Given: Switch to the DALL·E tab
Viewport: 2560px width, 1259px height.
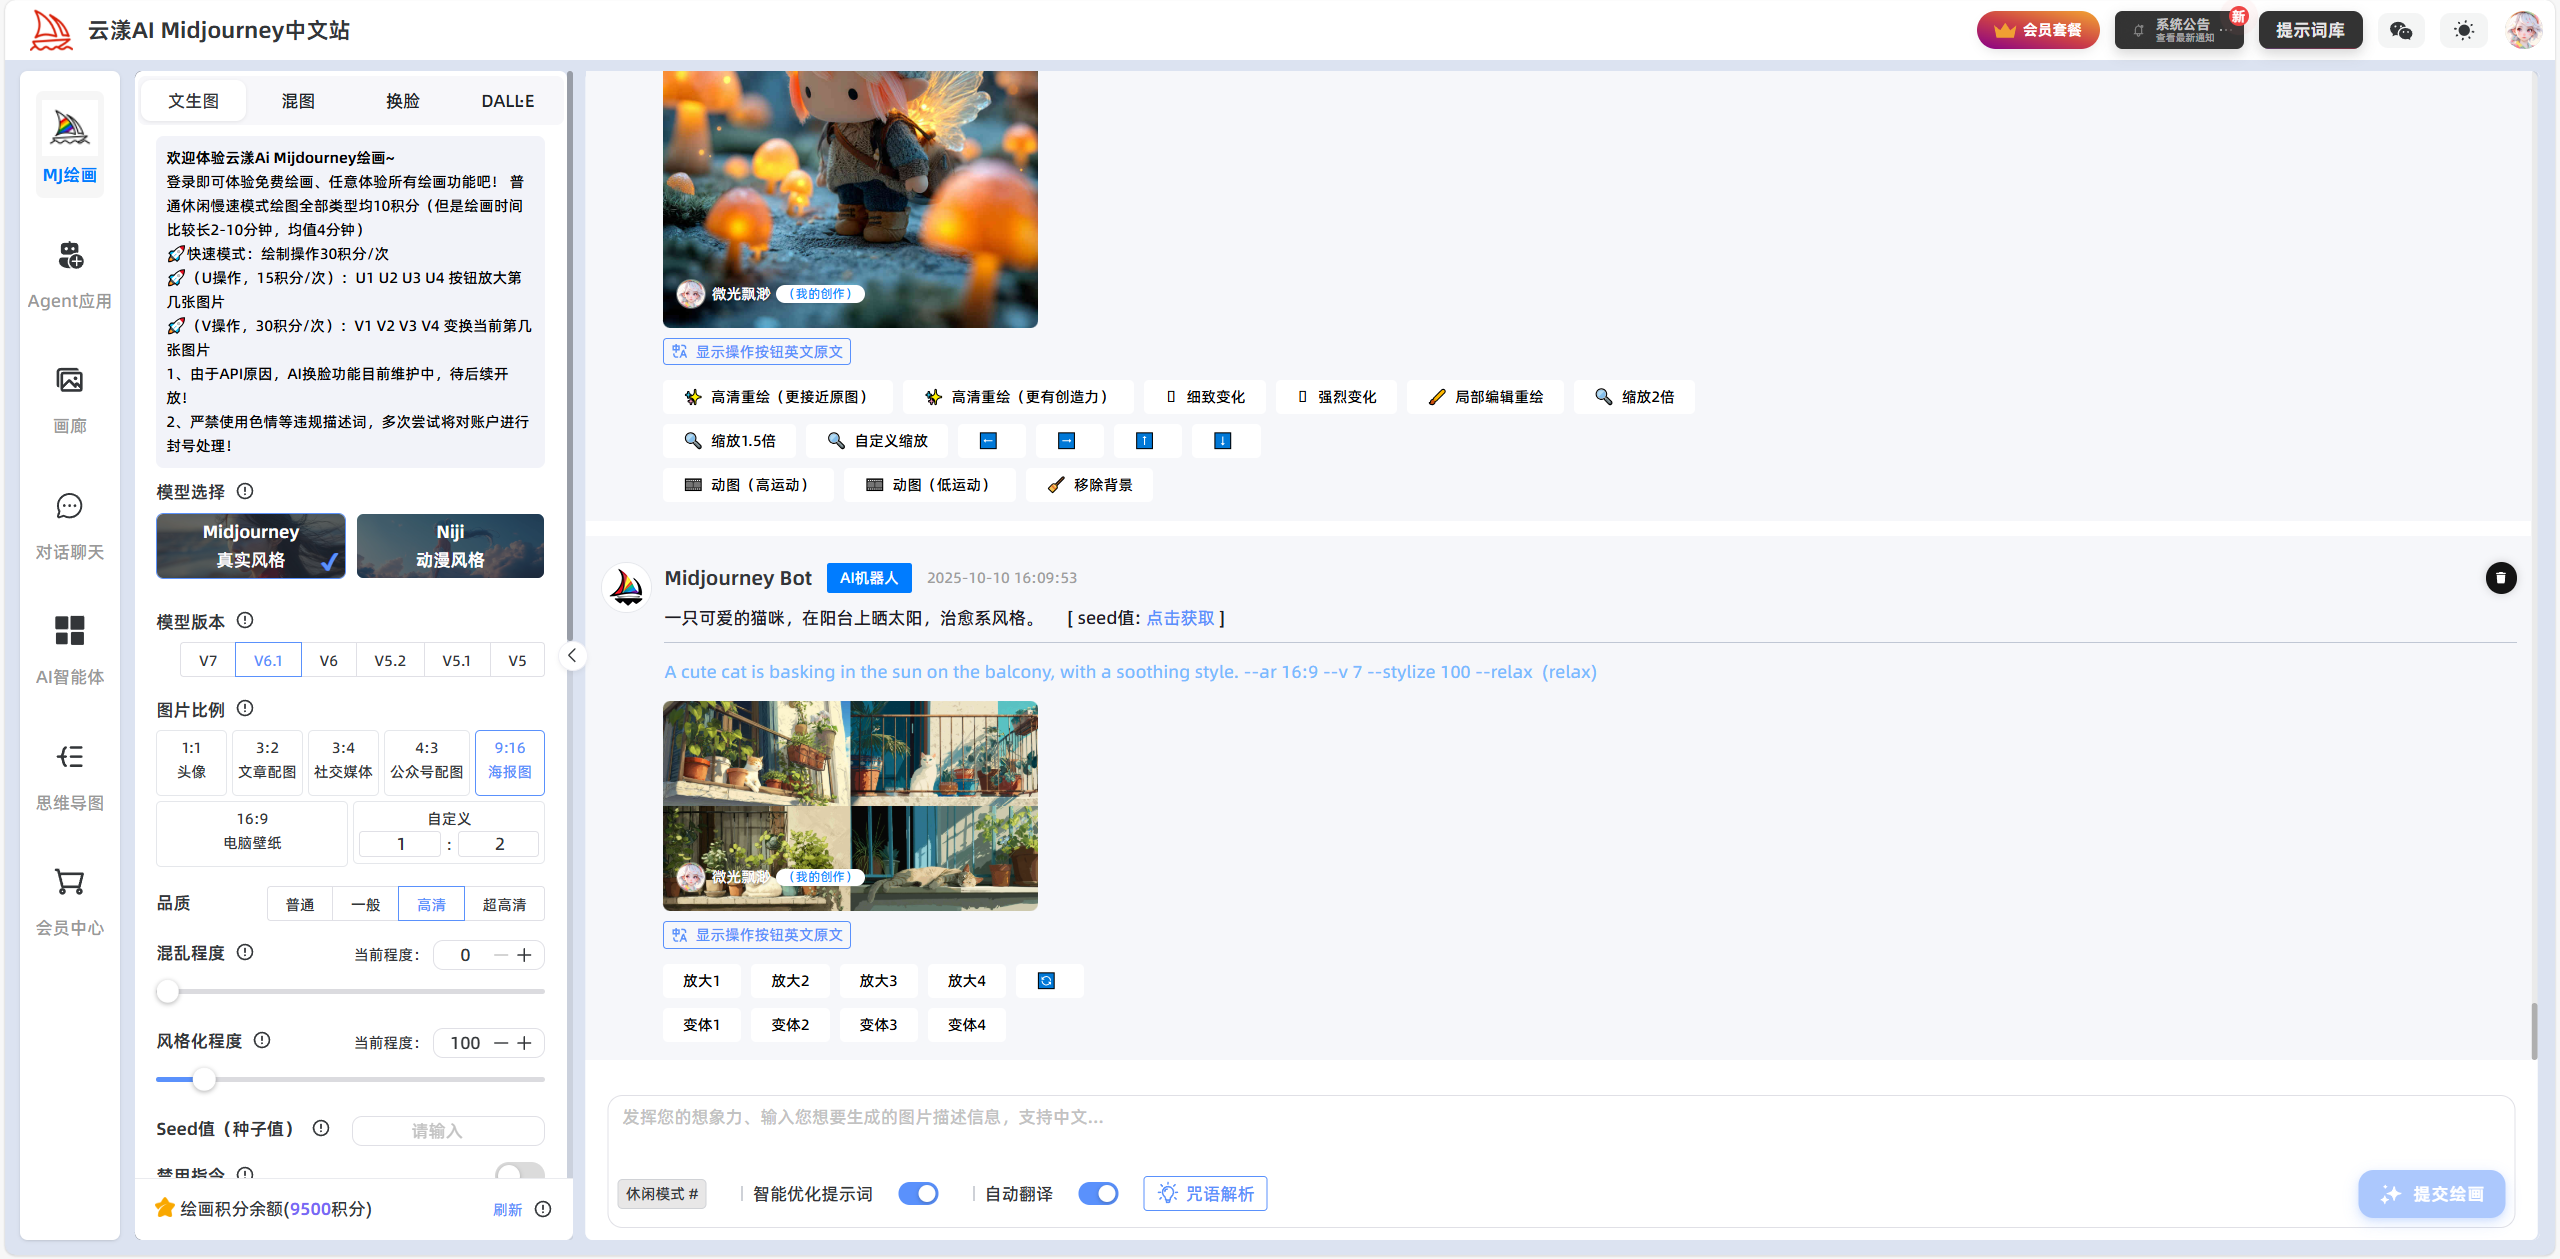Looking at the screenshot, I should click(x=507, y=101).
